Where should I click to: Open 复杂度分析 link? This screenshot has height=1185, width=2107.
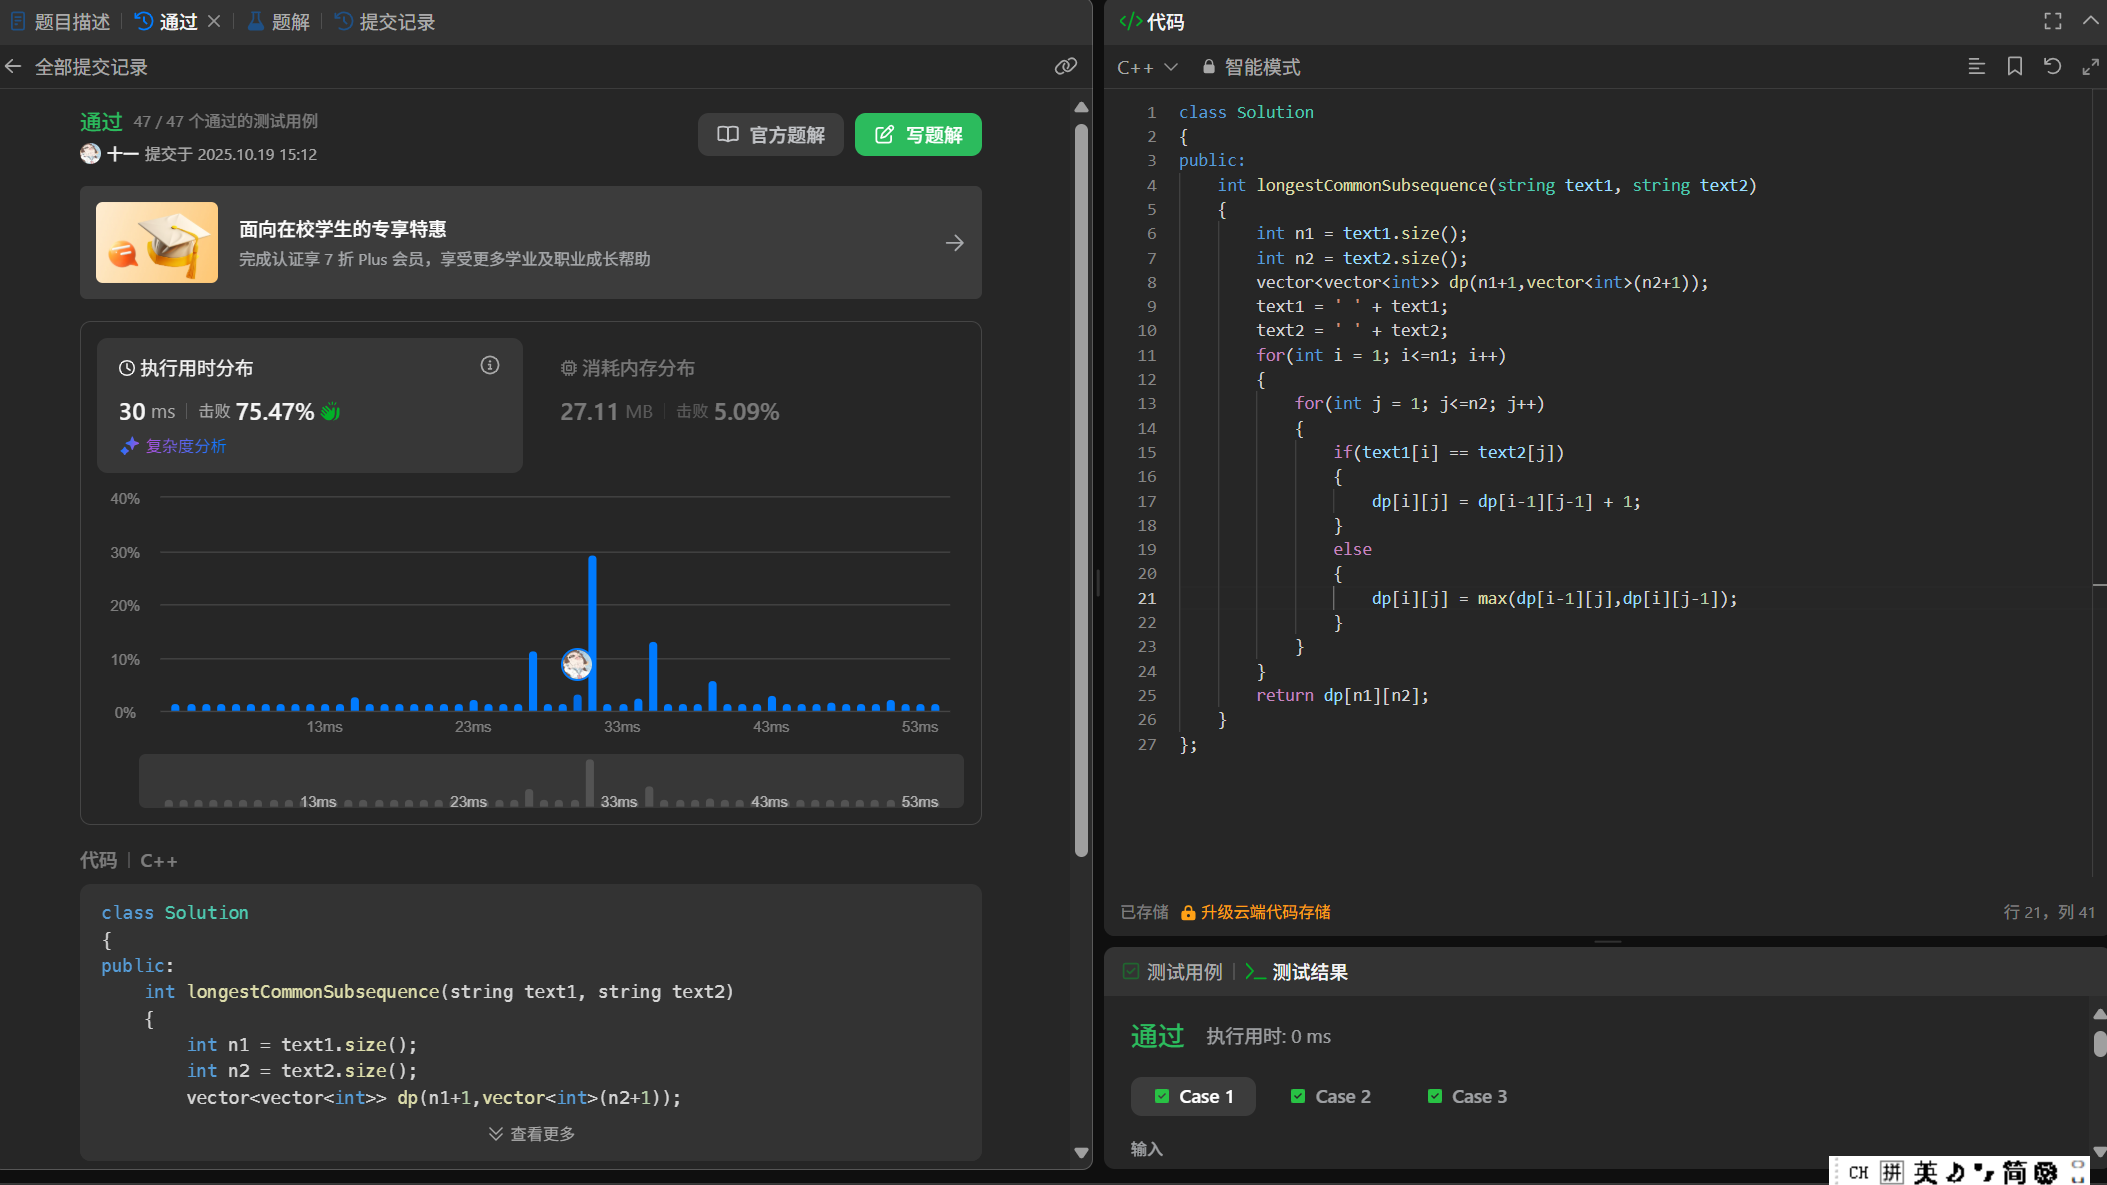(x=185, y=446)
